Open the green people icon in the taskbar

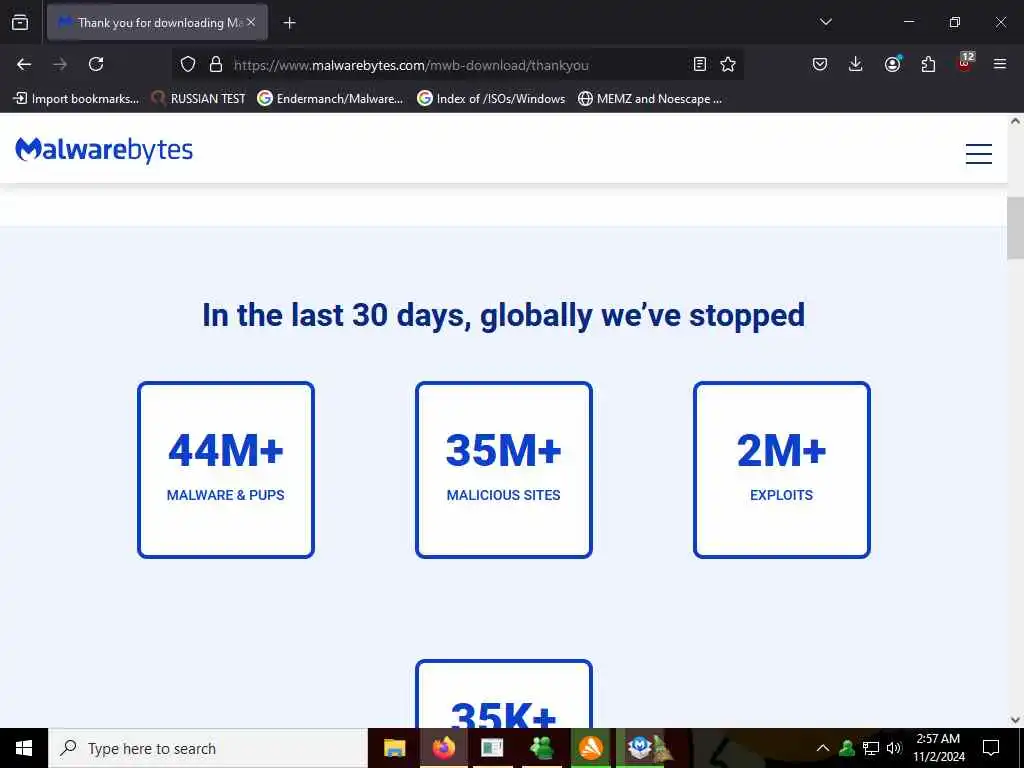tap(542, 748)
